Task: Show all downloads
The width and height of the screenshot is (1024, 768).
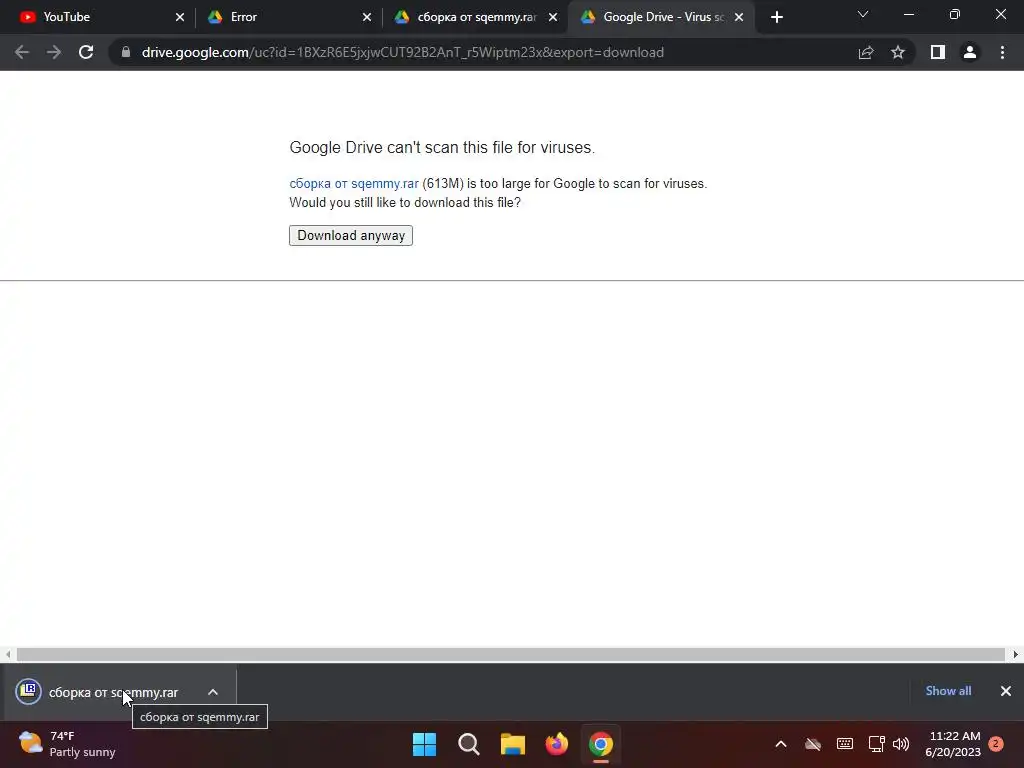Action: click(948, 691)
